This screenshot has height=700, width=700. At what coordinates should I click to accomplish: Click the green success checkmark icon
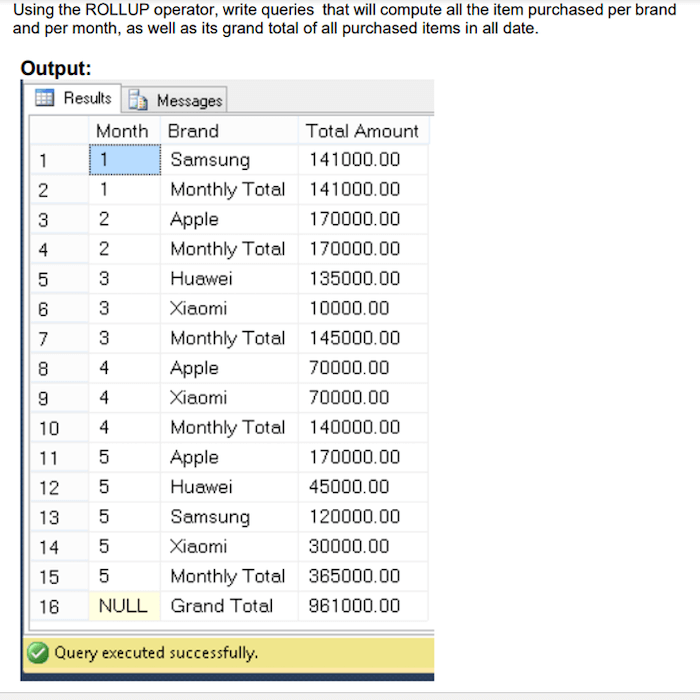pyautogui.click(x=38, y=653)
